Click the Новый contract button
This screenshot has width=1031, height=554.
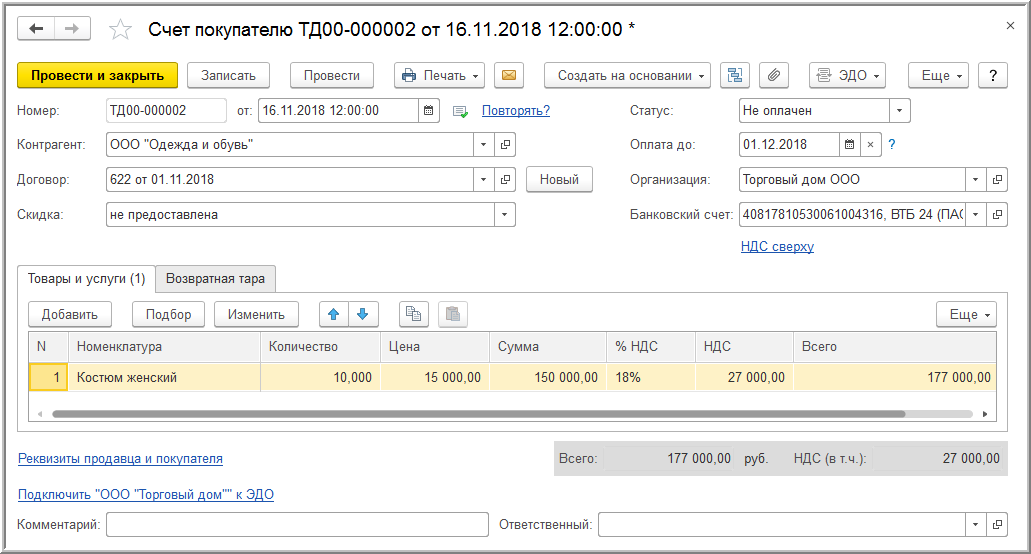[x=559, y=179]
